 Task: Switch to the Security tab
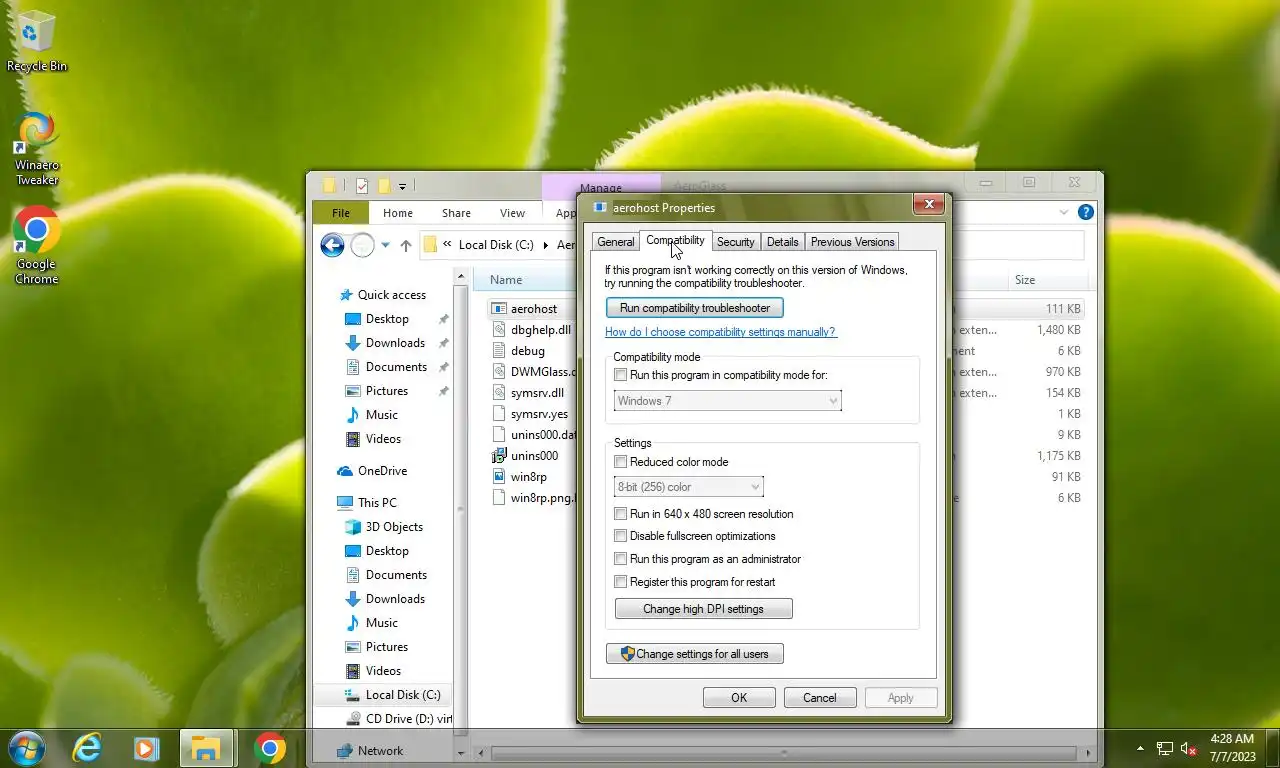pyautogui.click(x=736, y=242)
